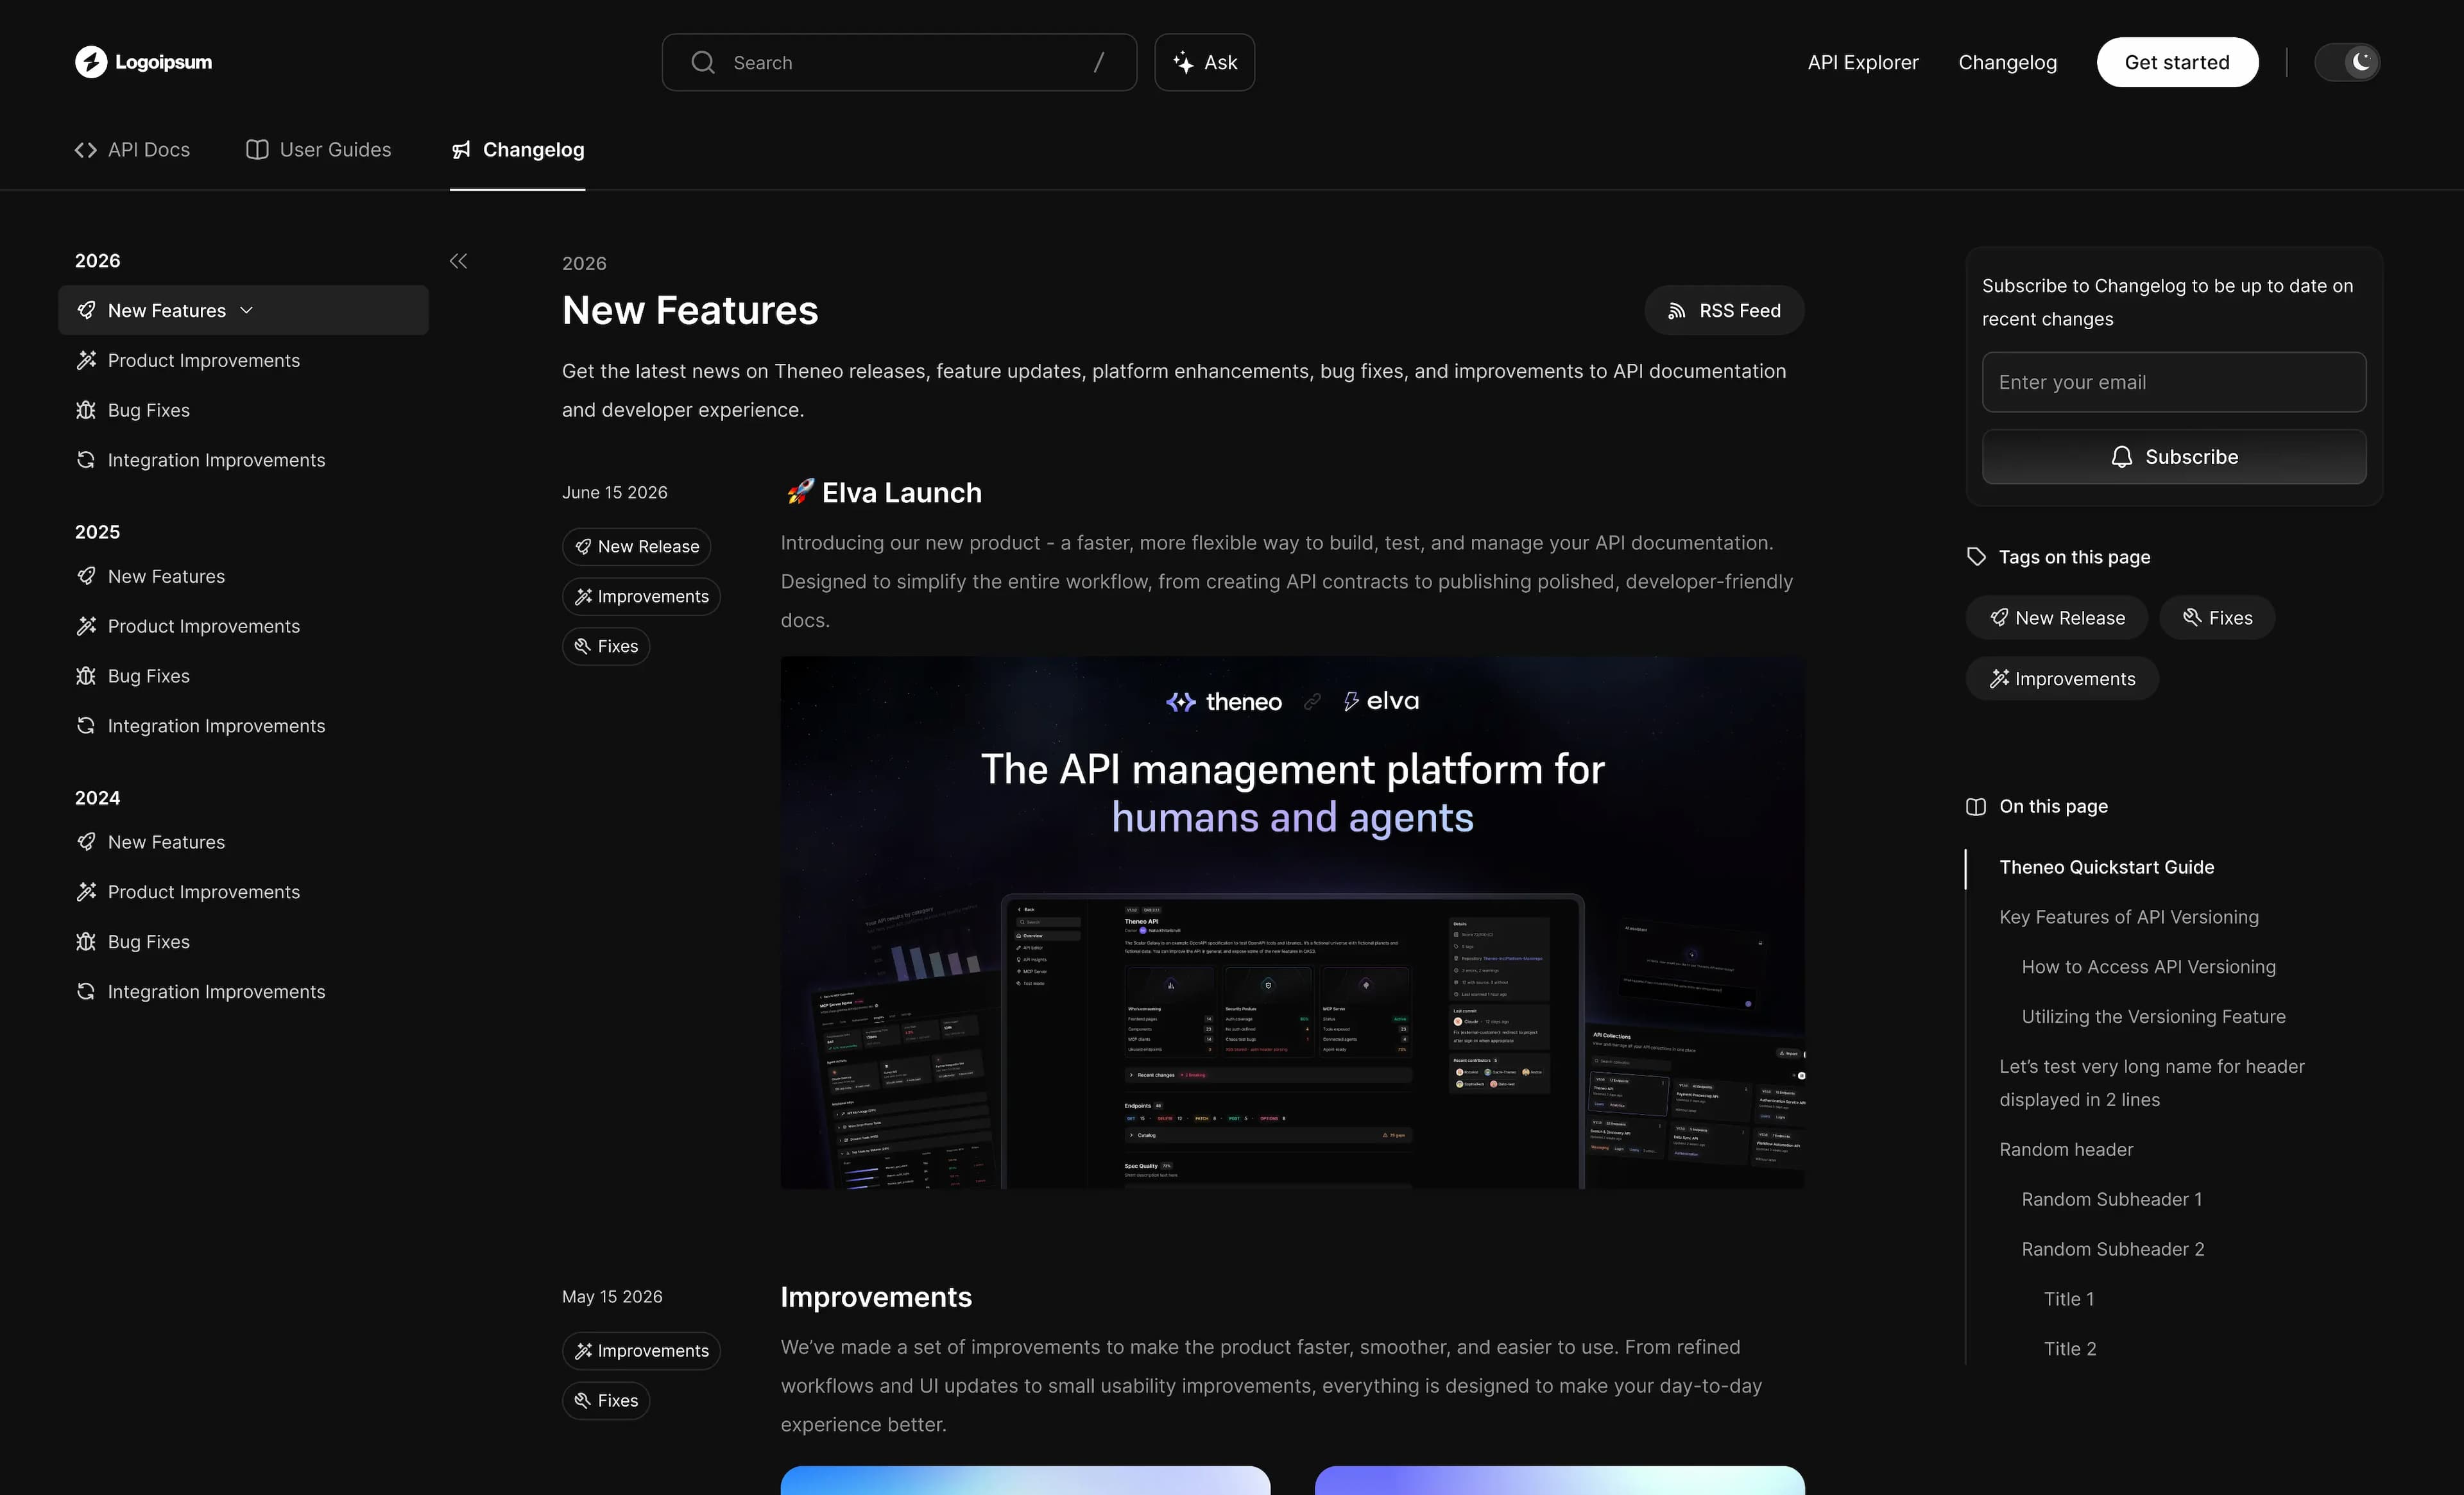2464x1495 pixels.
Task: Click the 2024 year header in sidebar
Action: [x=97, y=798]
